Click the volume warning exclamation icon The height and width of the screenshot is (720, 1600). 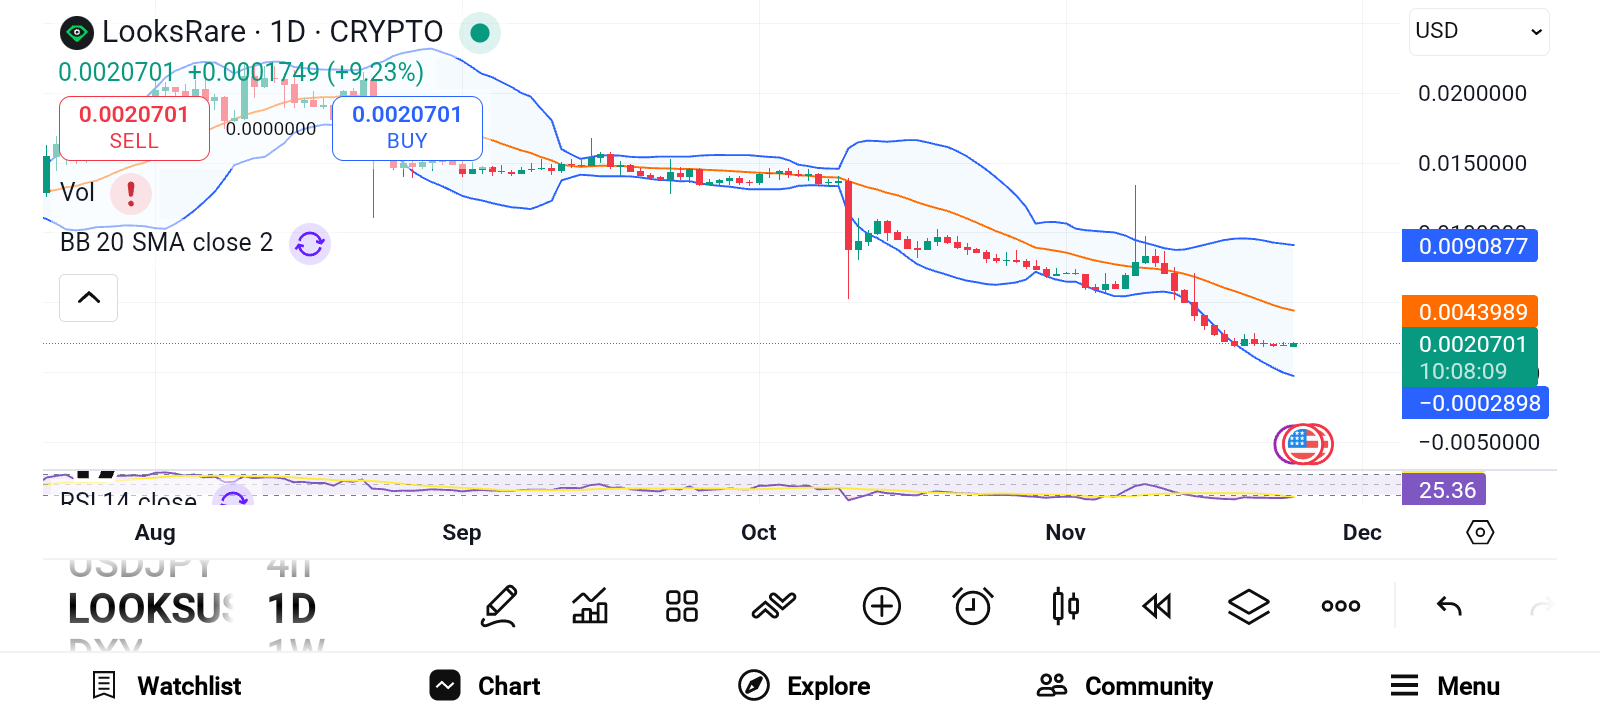pos(131,193)
